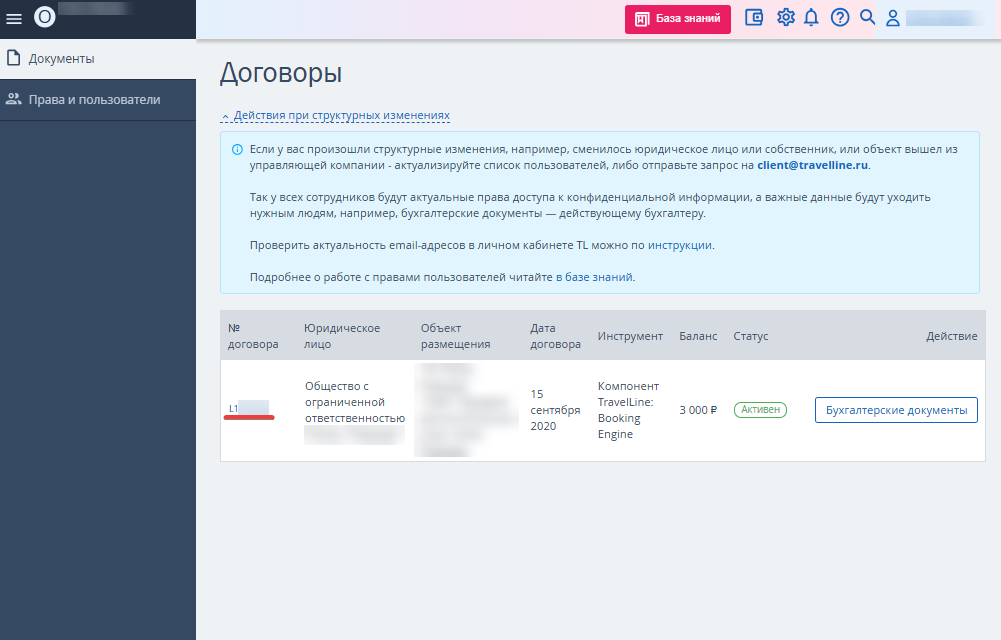Click the Объект размещения column header
This screenshot has width=1001, height=640.
coord(455,336)
